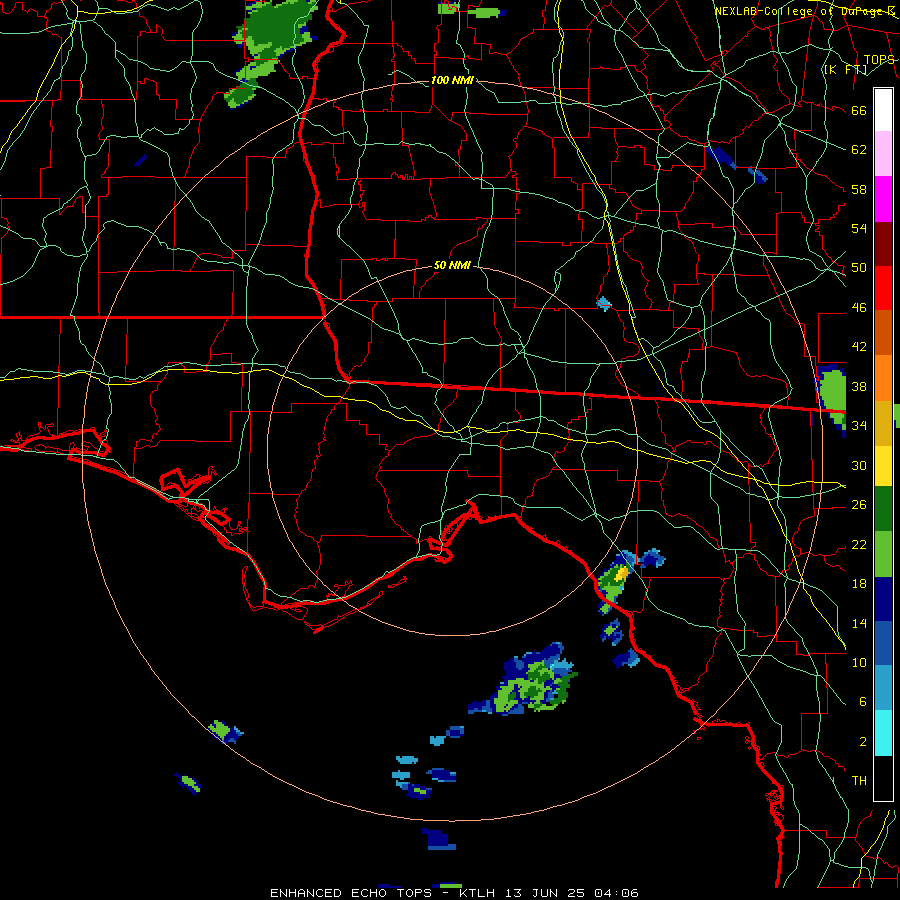Click the 22 value on the color scale
Image resolution: width=900 pixels, height=900 pixels.
pyautogui.click(x=859, y=544)
